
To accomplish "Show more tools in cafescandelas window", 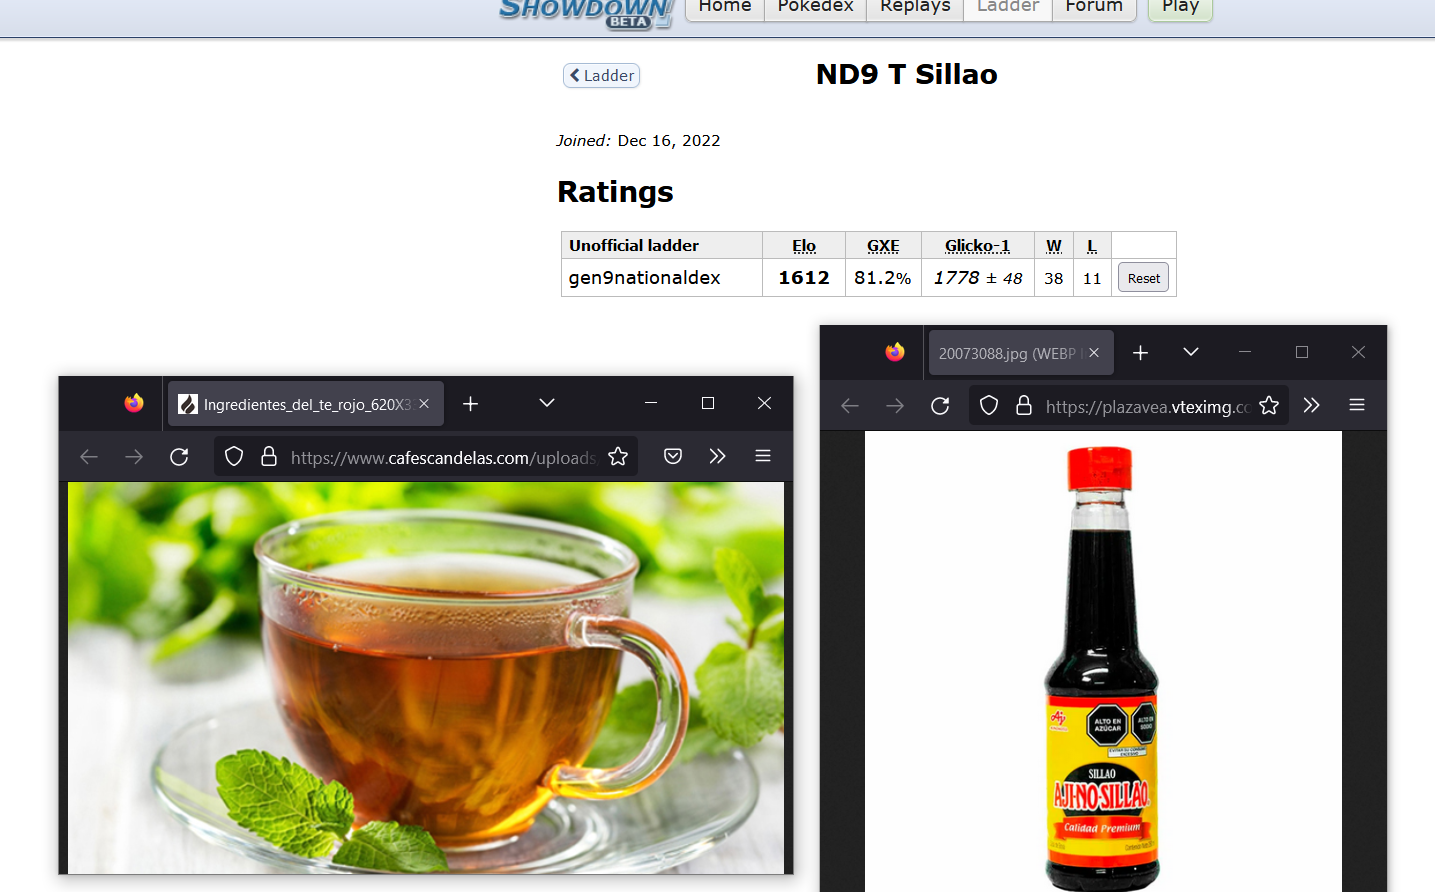I will 717,457.
